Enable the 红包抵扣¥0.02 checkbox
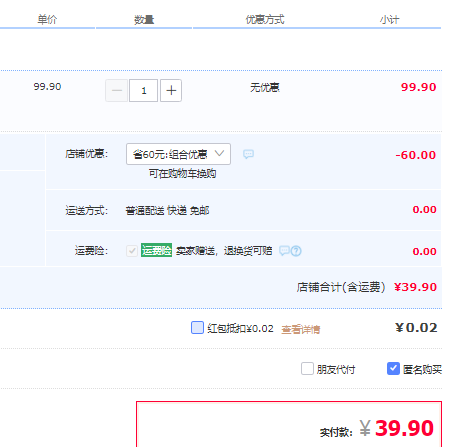 197,327
